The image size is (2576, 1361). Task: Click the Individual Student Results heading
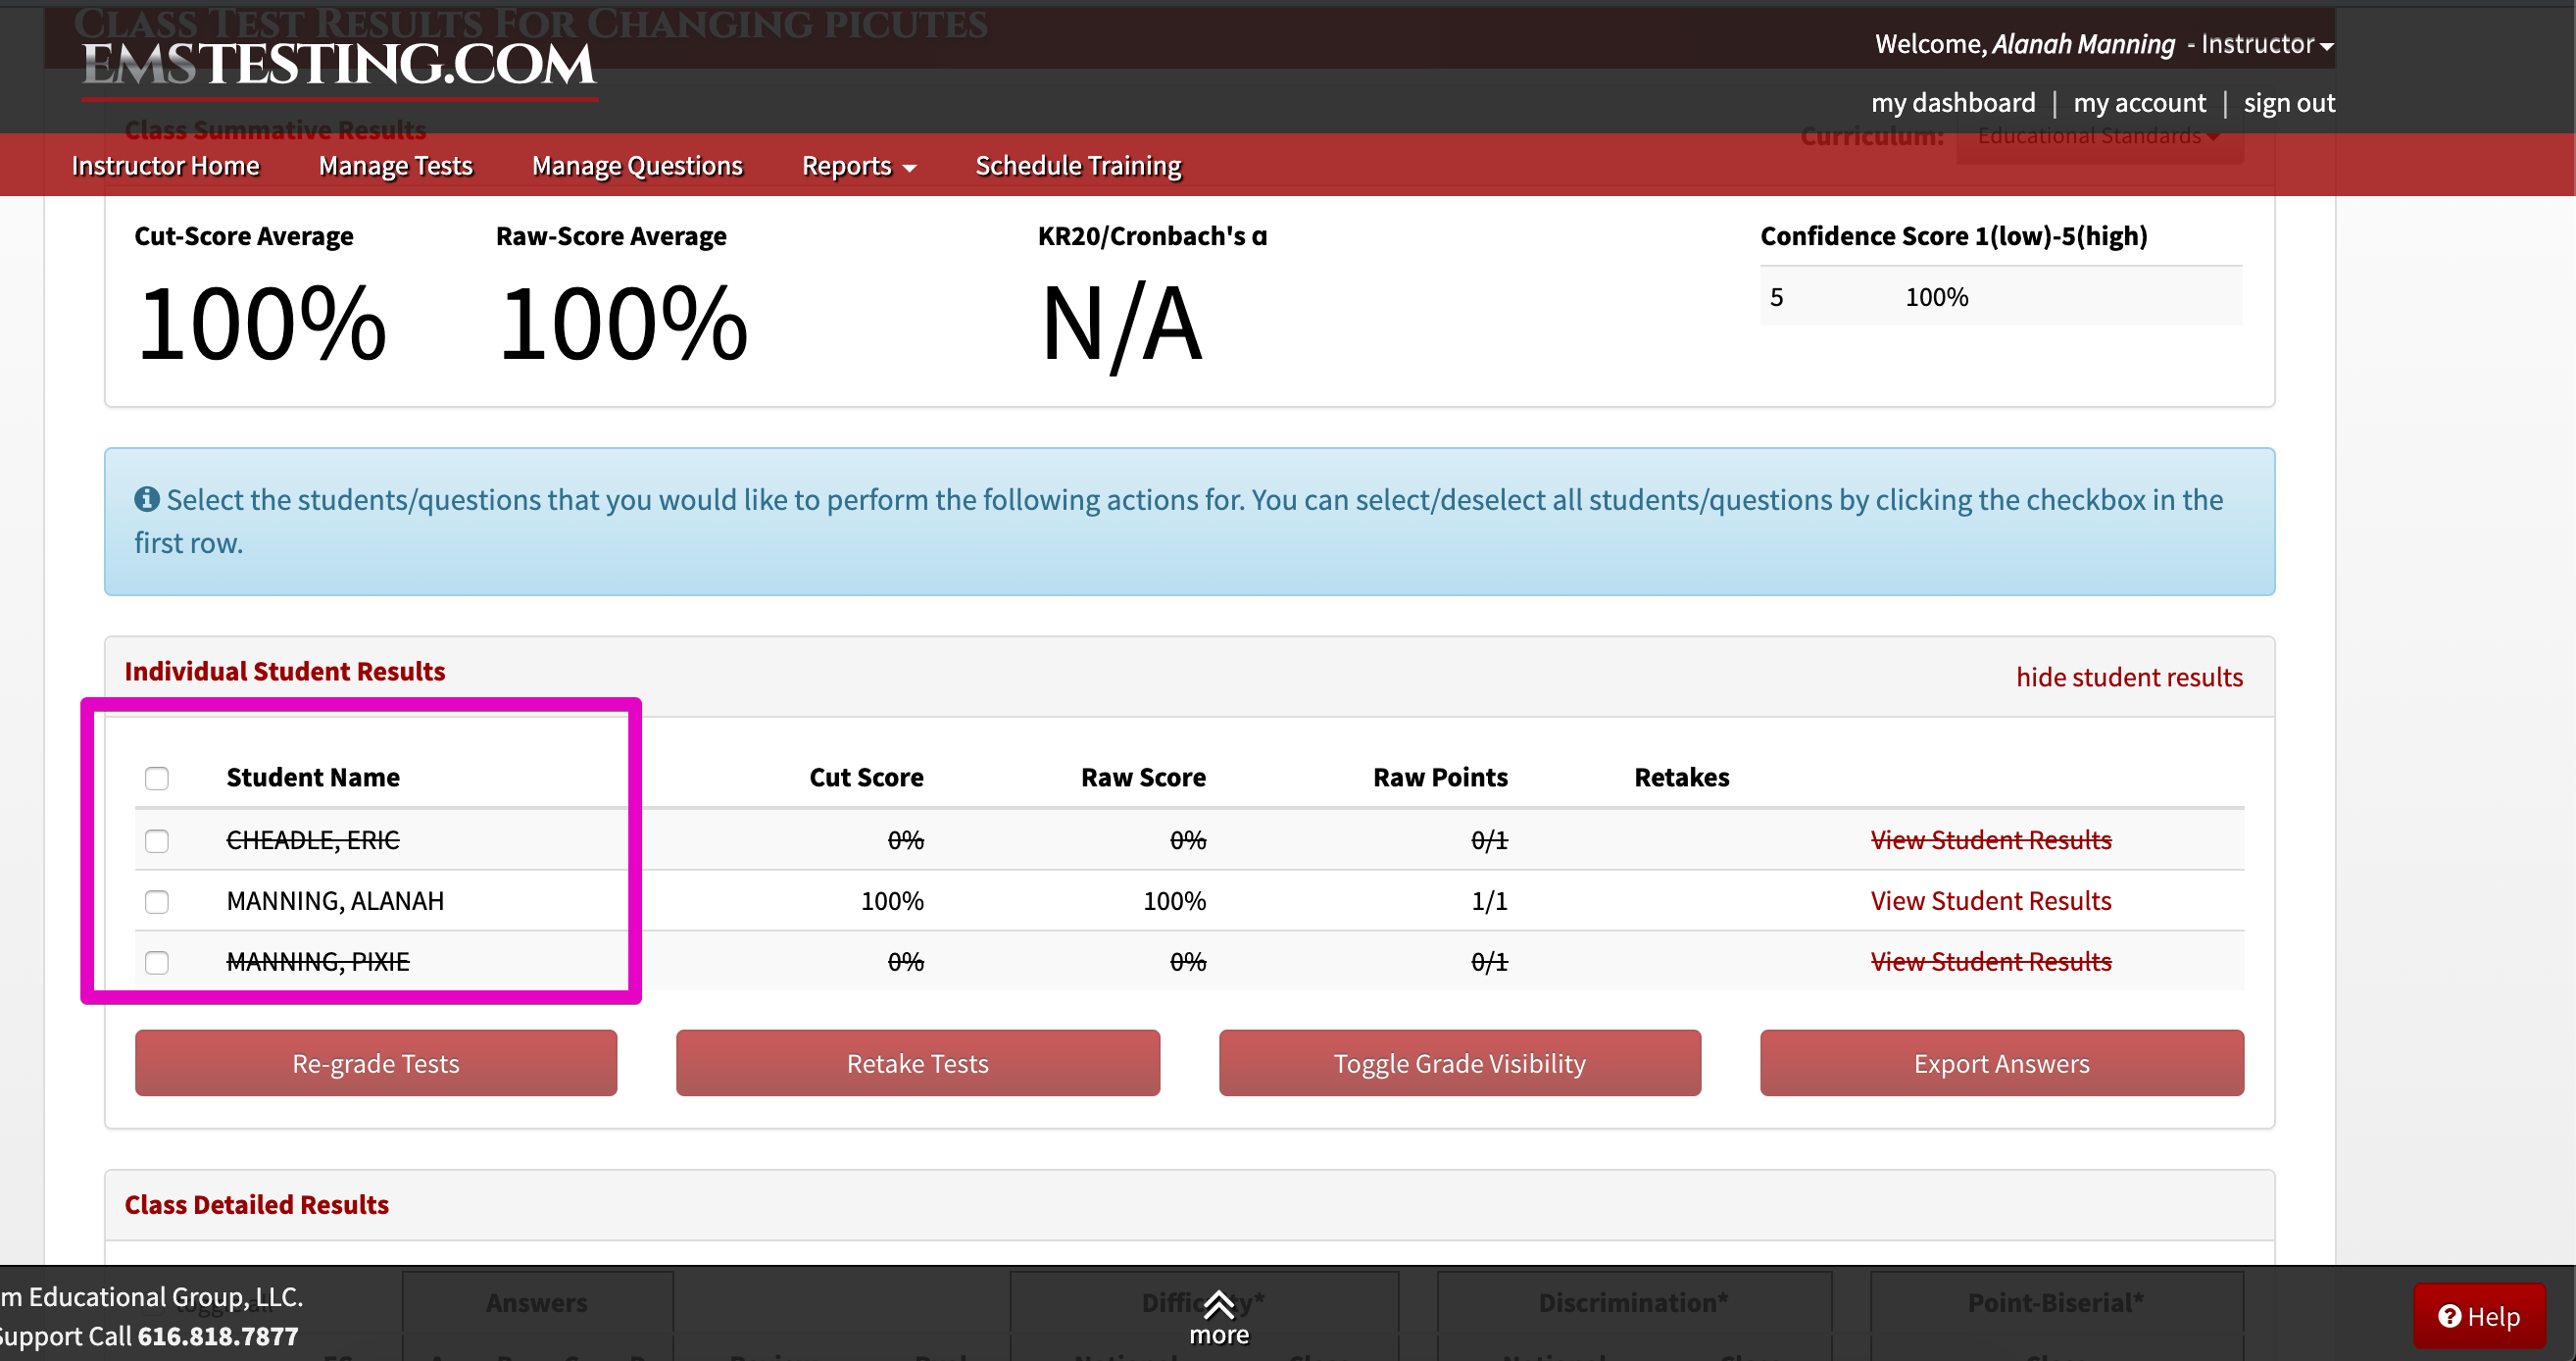(x=285, y=671)
